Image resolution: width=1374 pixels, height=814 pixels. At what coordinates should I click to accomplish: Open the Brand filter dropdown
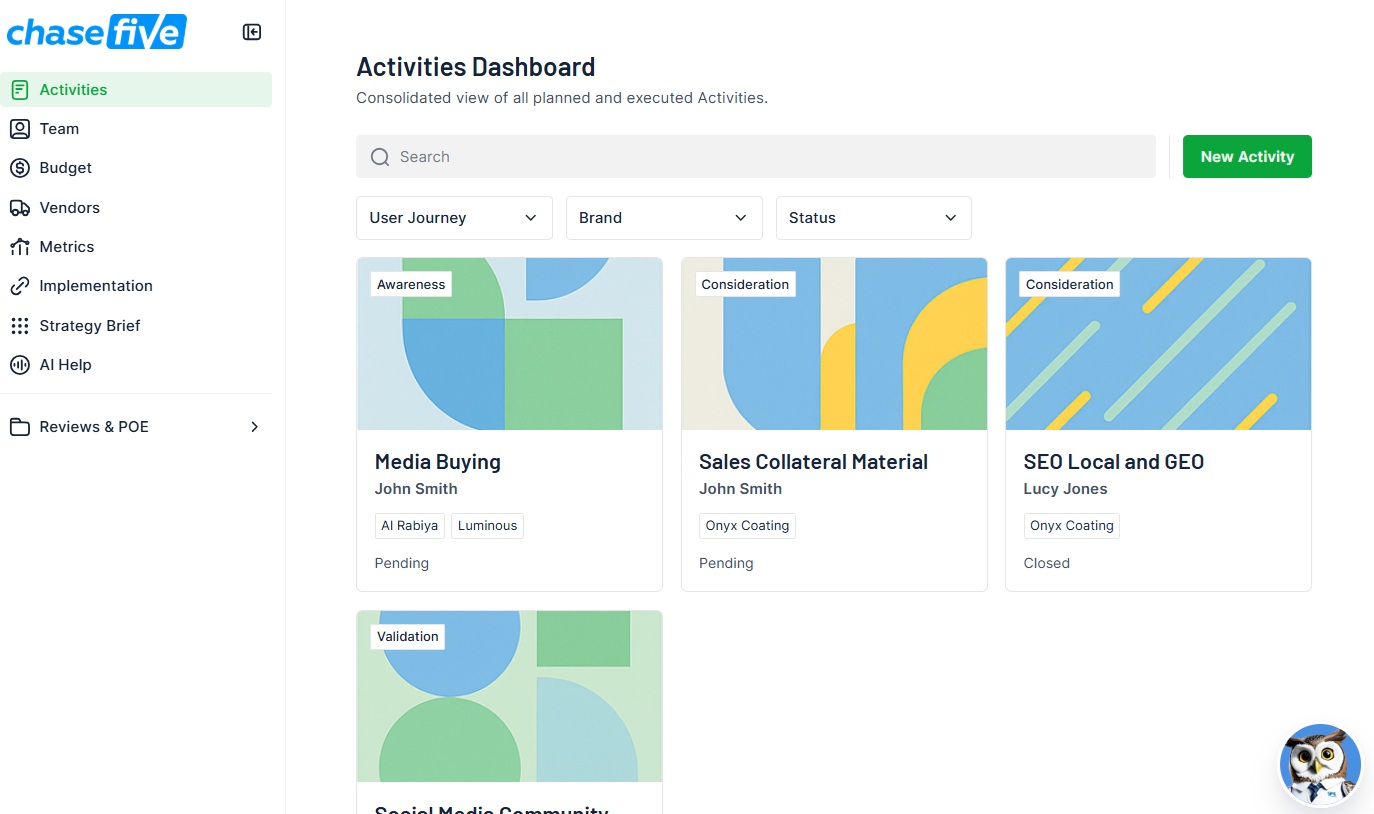coord(664,218)
